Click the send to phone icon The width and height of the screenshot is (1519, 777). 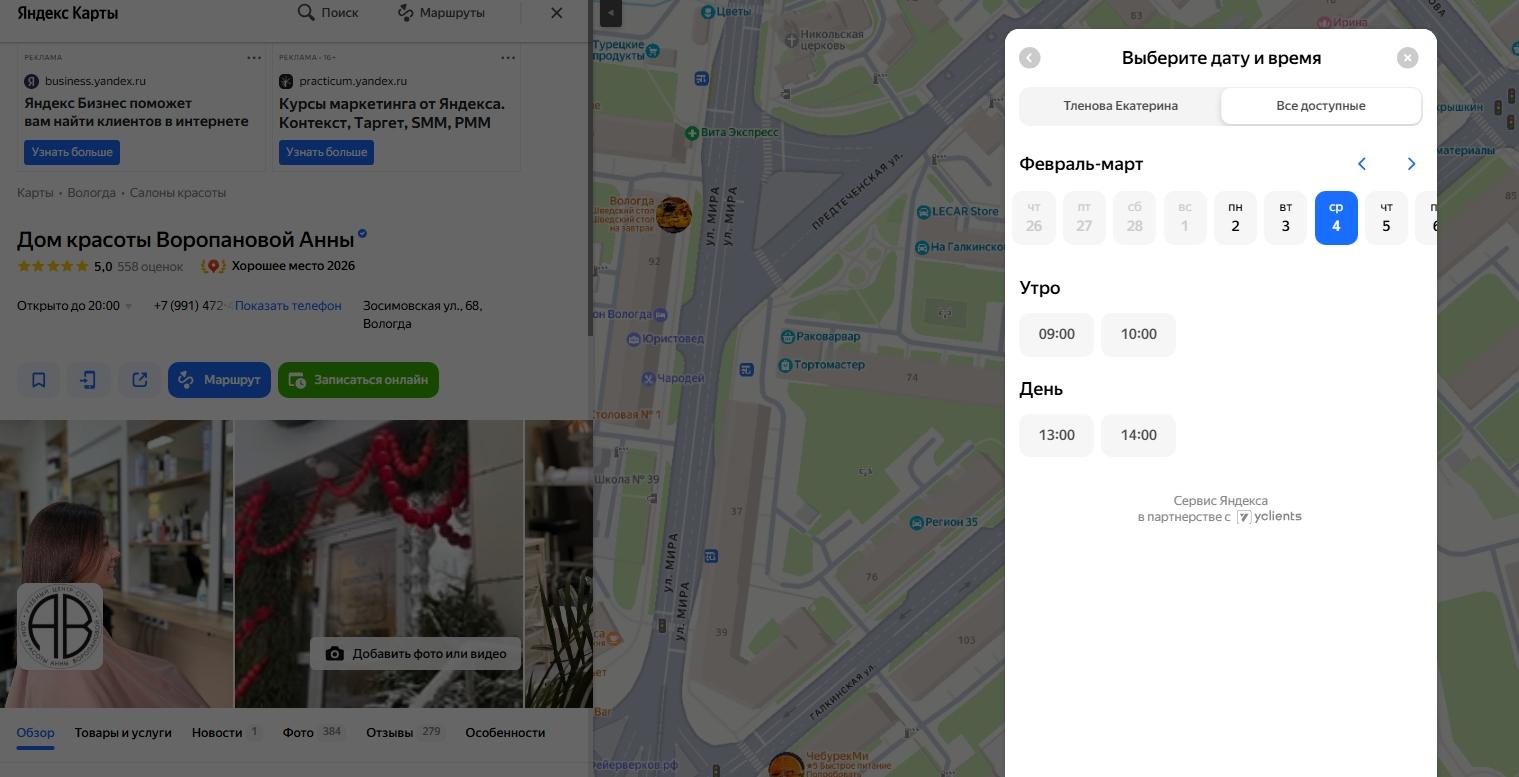click(x=89, y=380)
